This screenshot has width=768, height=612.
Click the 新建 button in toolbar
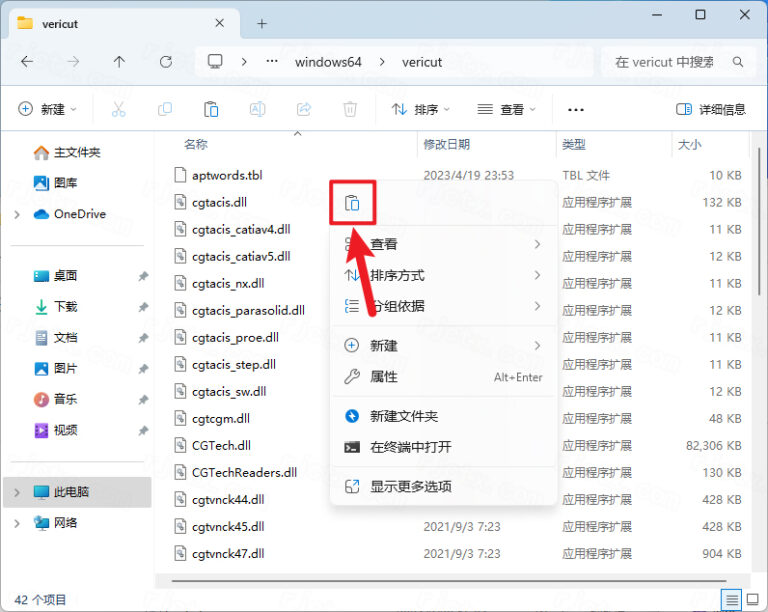coord(47,109)
